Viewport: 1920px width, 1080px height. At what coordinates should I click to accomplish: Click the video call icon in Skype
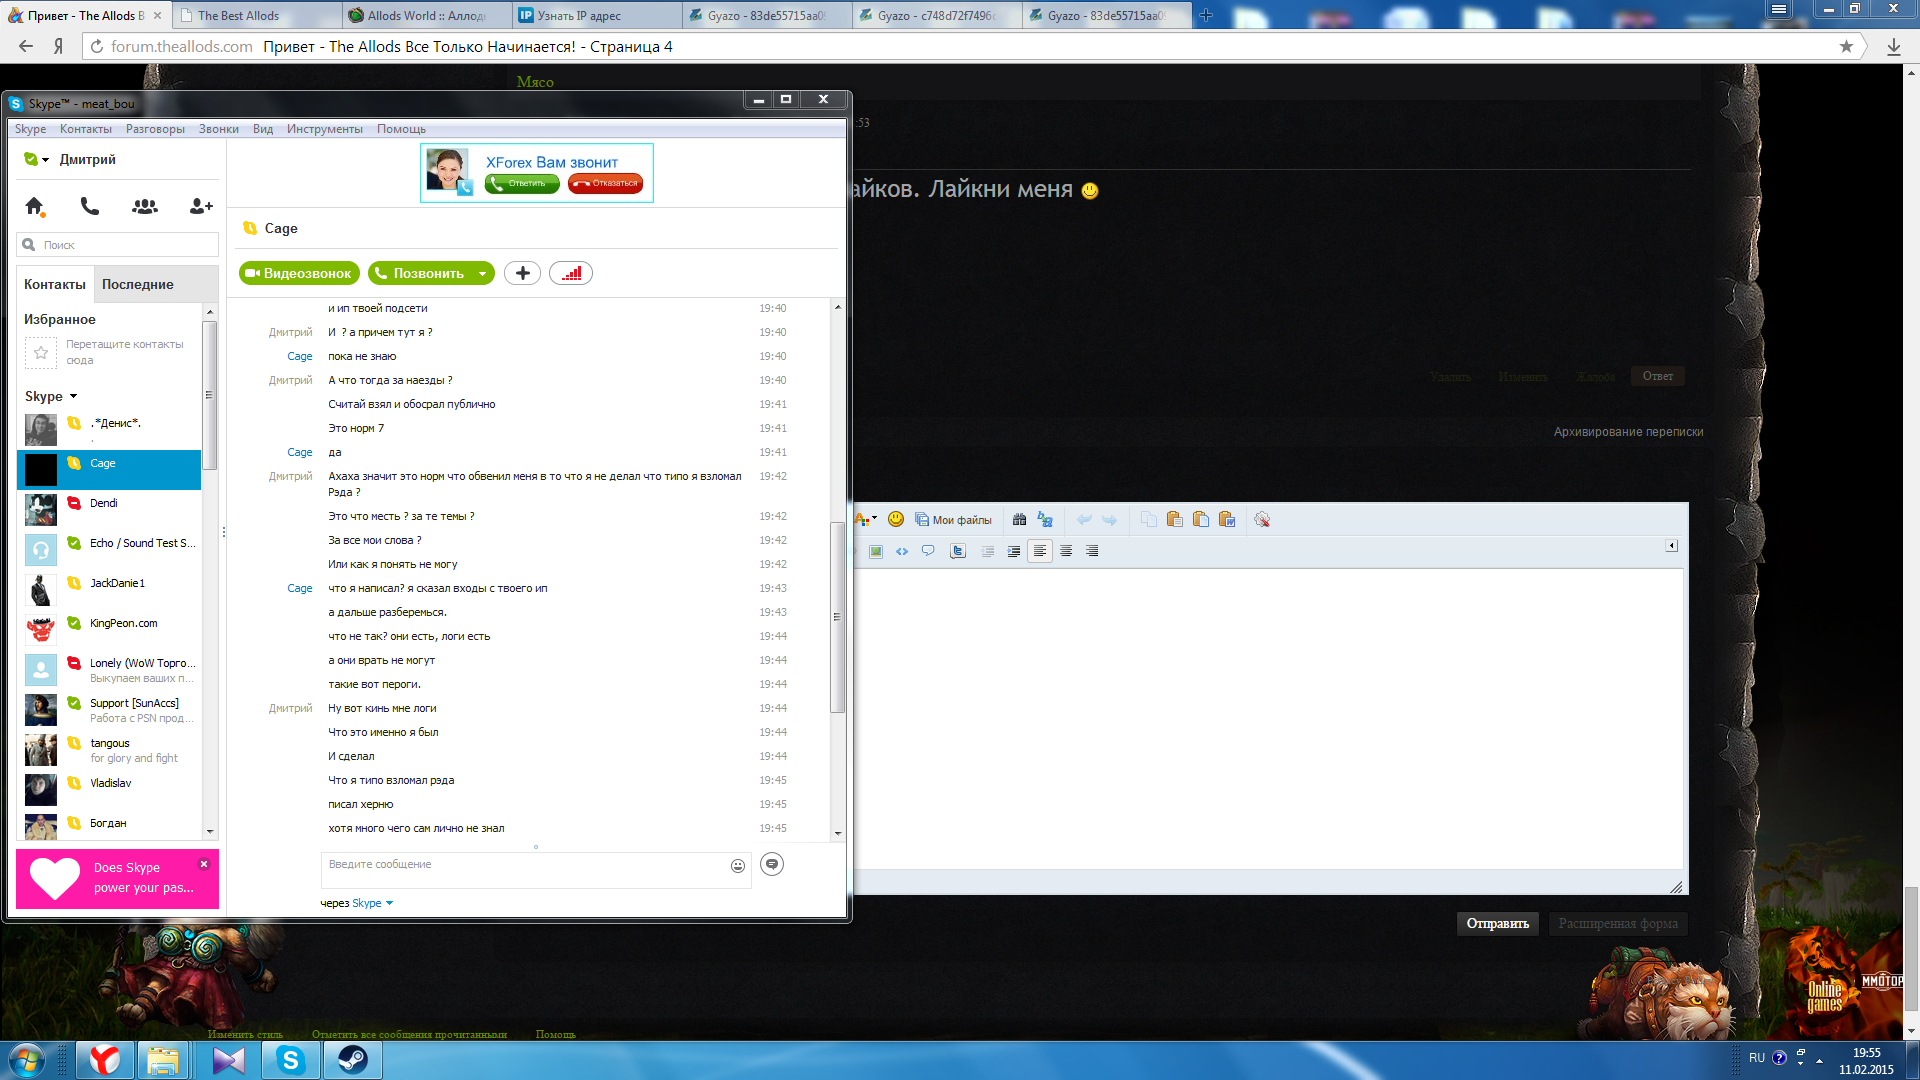tap(297, 273)
